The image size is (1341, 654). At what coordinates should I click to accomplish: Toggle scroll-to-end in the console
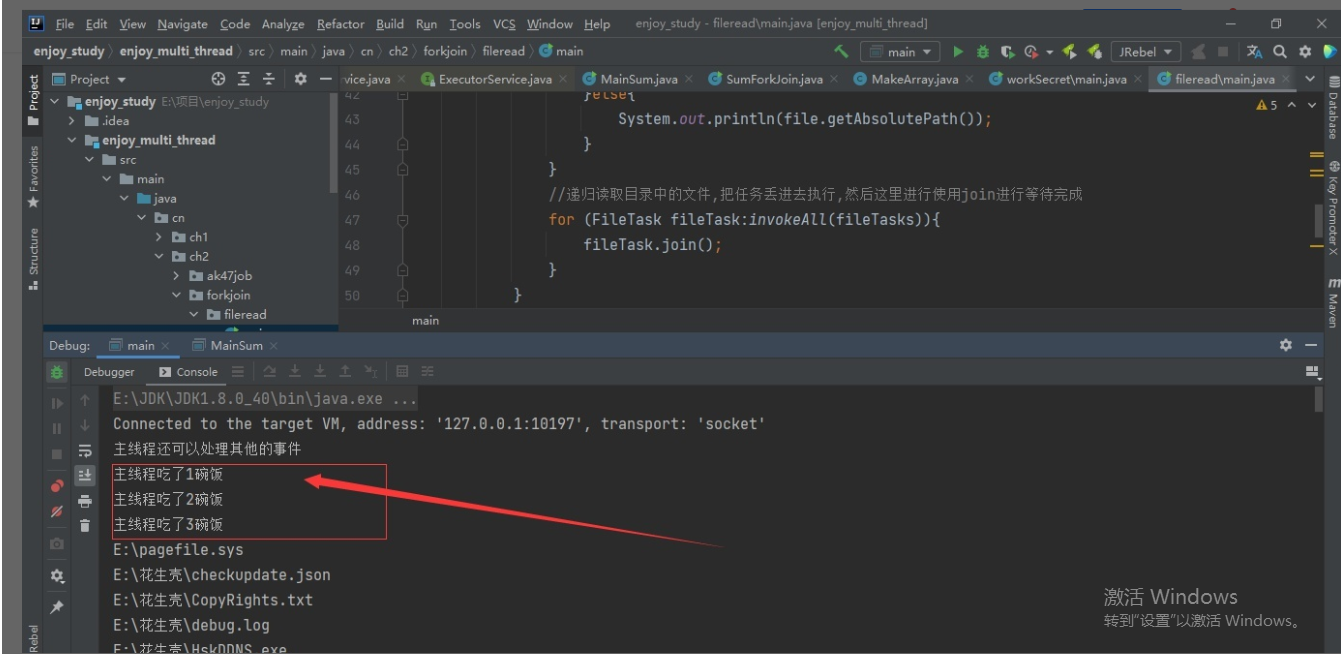coord(86,474)
